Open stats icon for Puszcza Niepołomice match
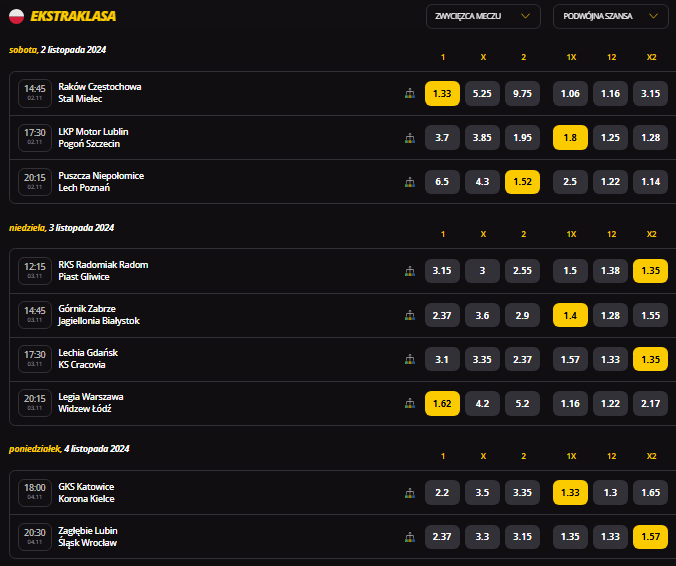 [x=409, y=182]
